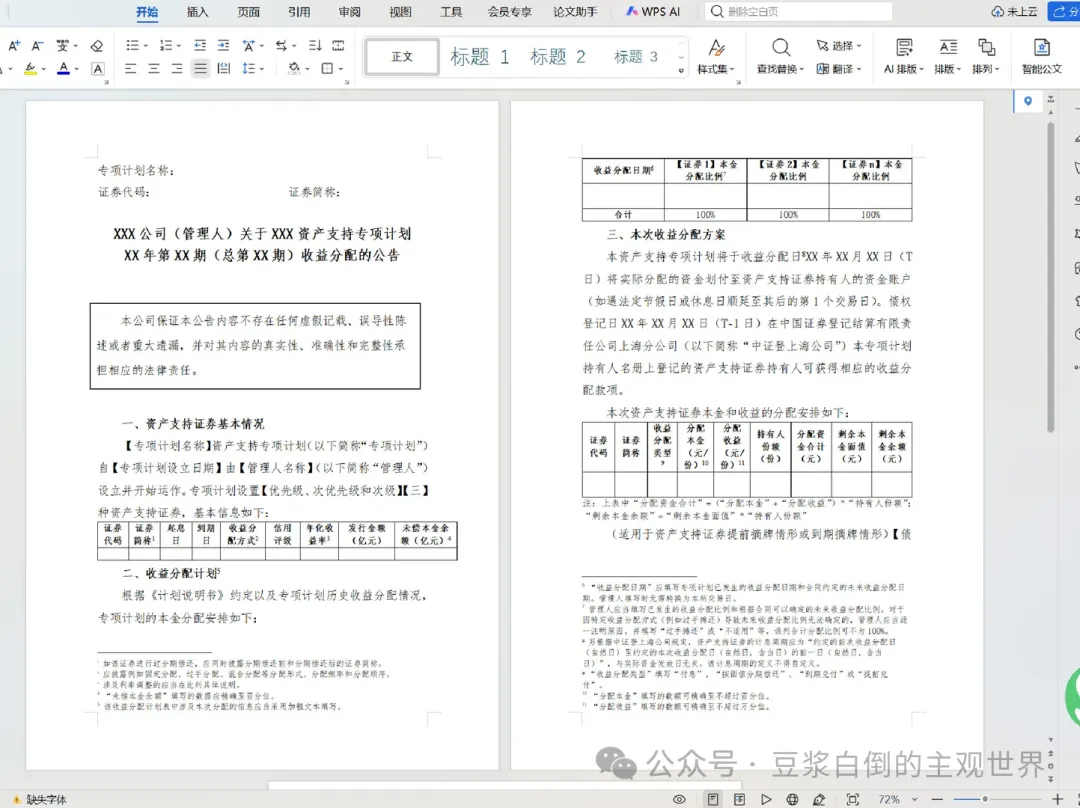Open the Select (选择) dropdown
Viewport: 1080px width, 808px height.
[x=839, y=45]
